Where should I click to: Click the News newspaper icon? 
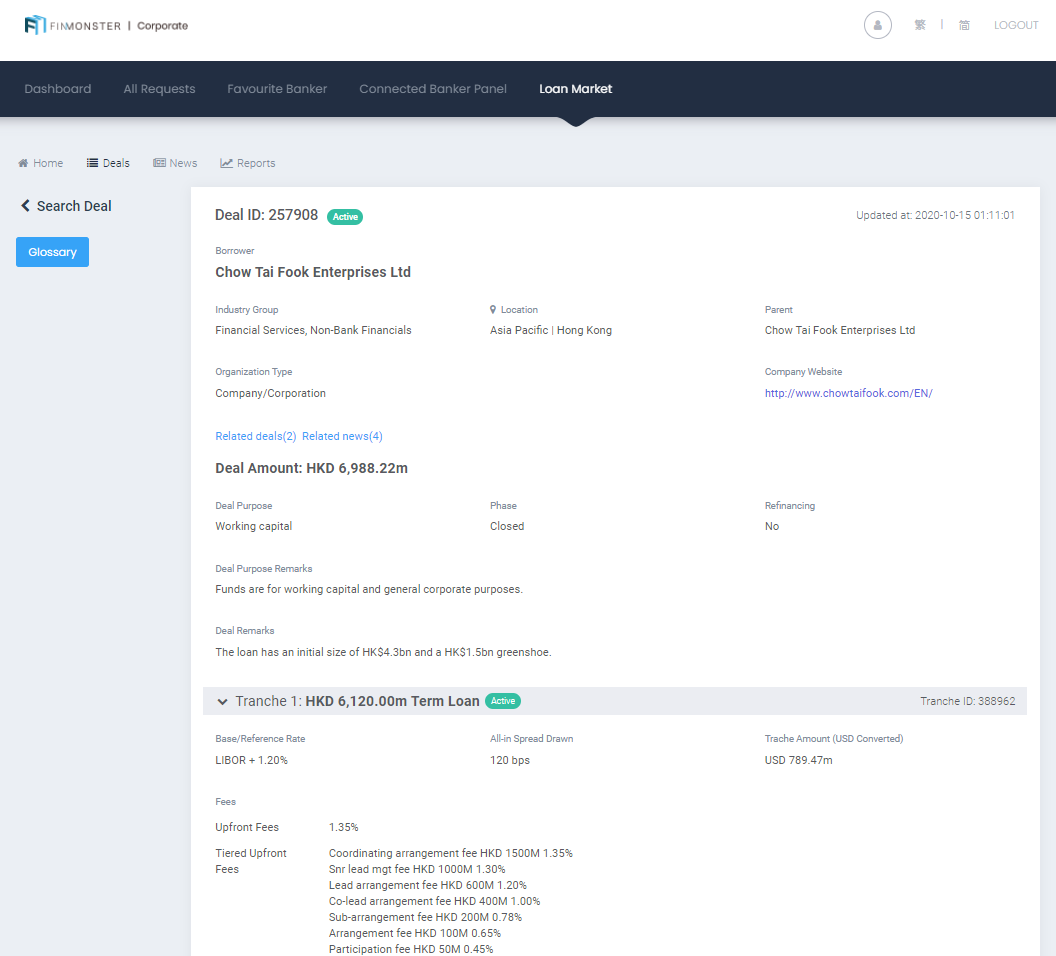[x=159, y=163]
